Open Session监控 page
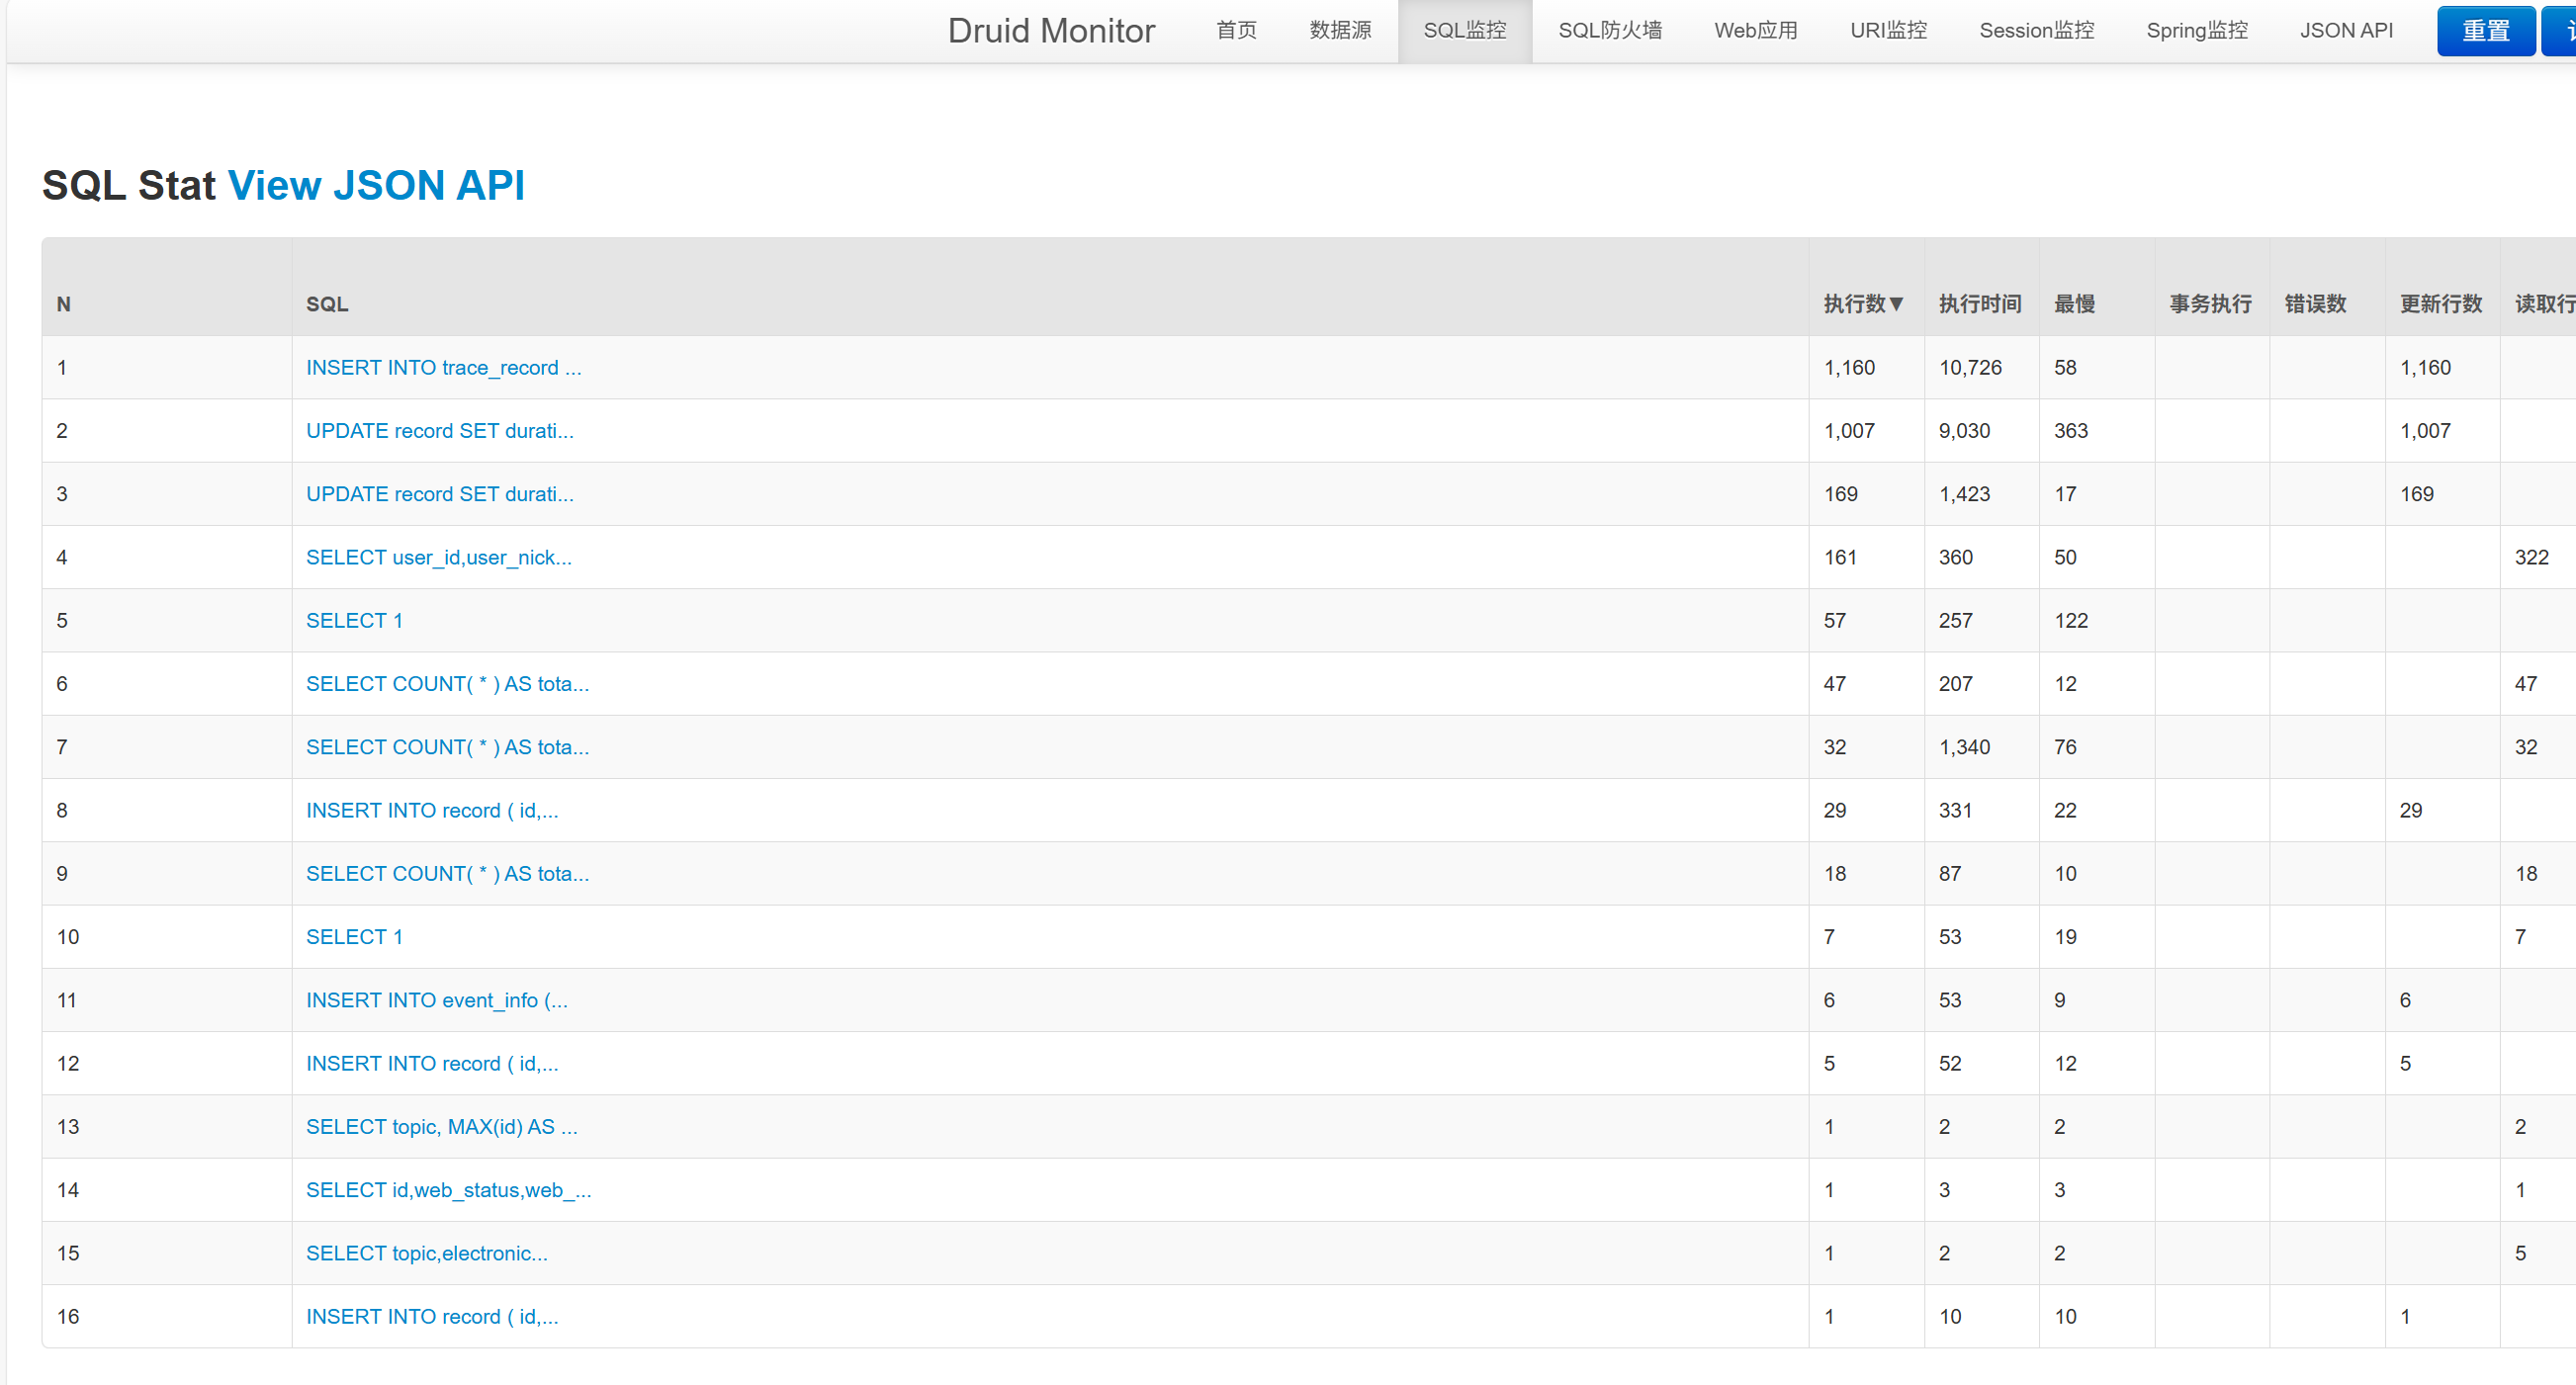2576x1385 pixels. (2036, 31)
